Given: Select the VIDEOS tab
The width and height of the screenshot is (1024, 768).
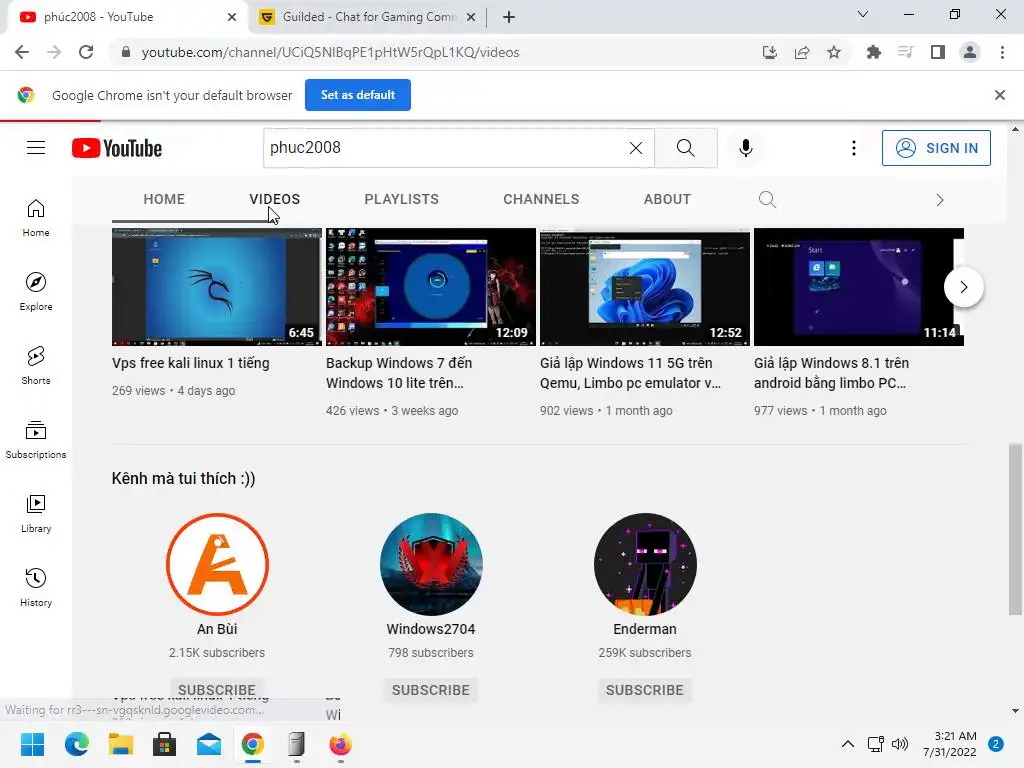Looking at the screenshot, I should [274, 199].
